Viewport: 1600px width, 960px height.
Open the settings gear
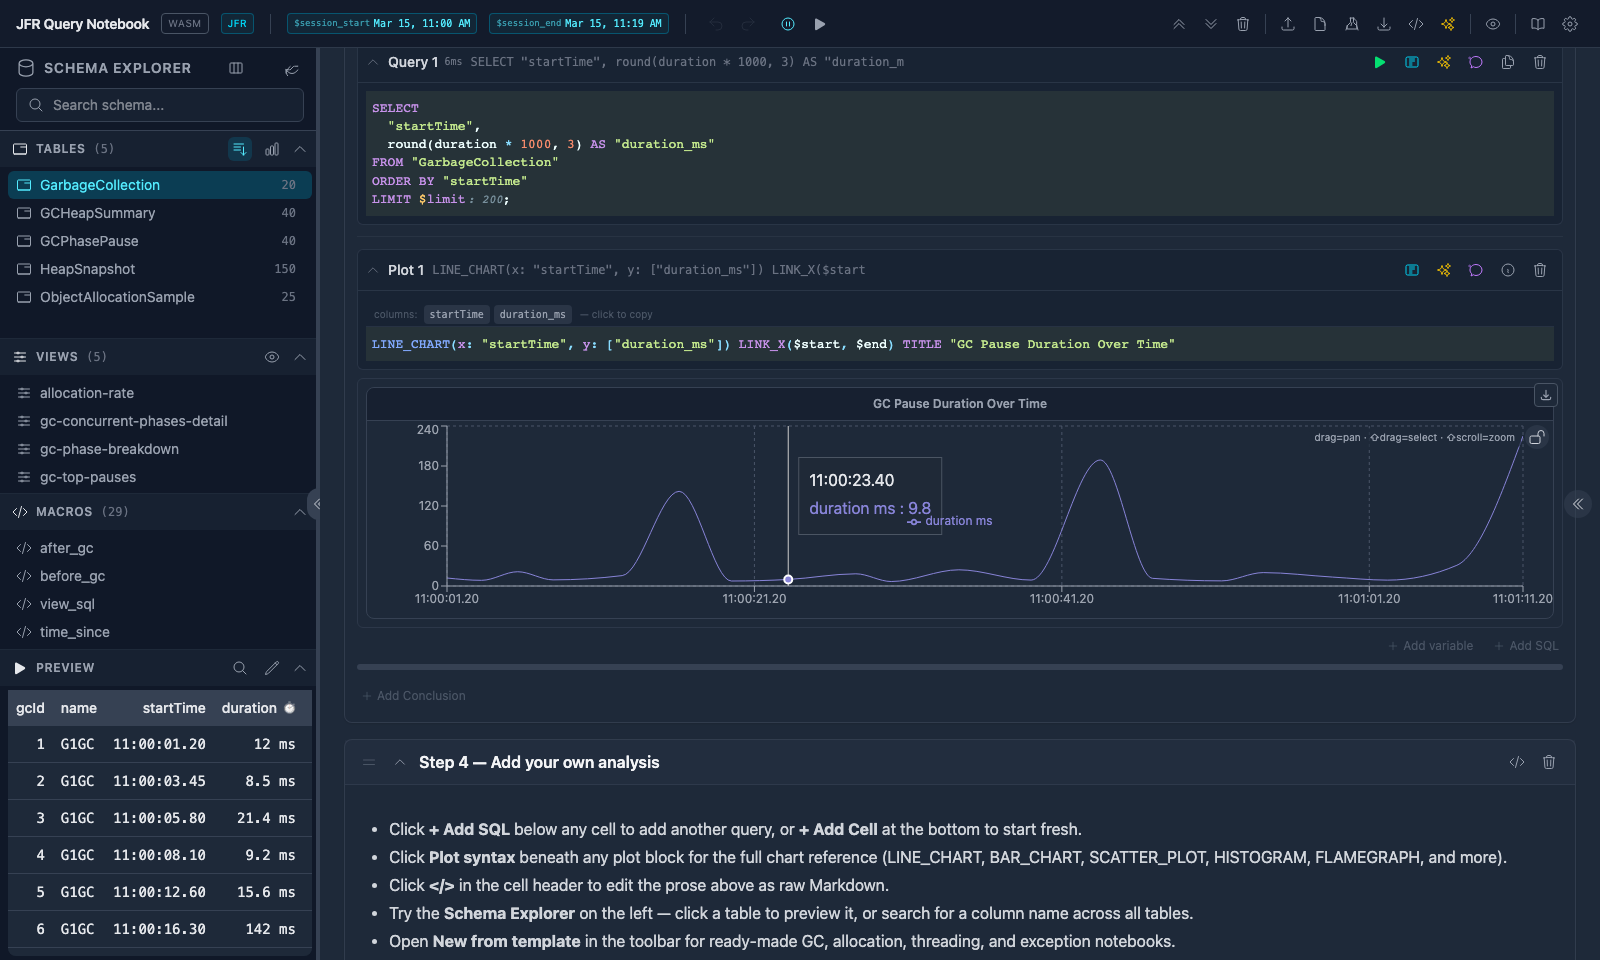coord(1570,24)
